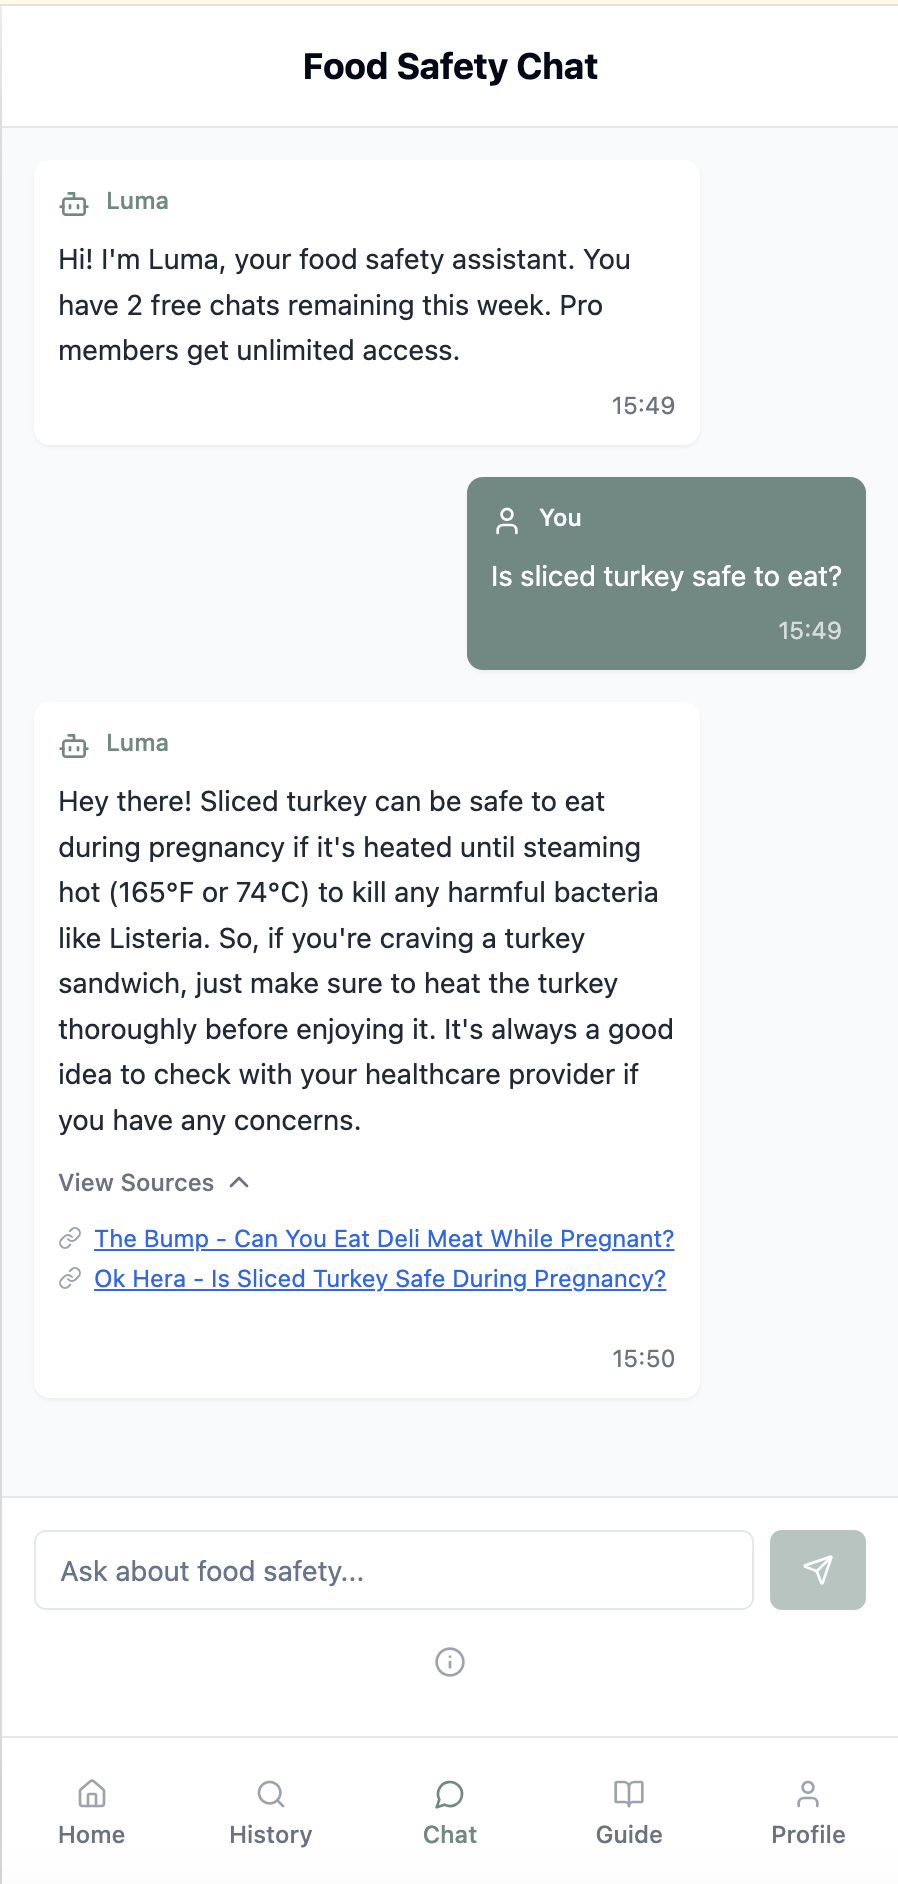Focus the Ask about food safety field

tap(394, 1570)
